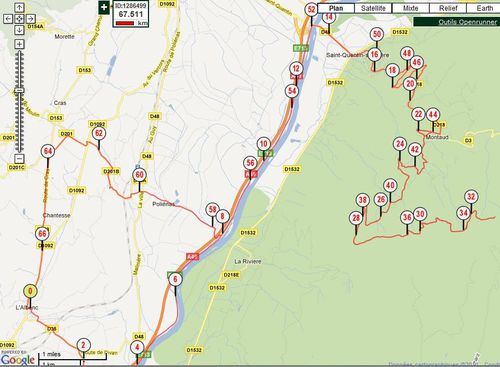Switch to Earth map view
This screenshot has width=500, height=367.
click(x=484, y=8)
